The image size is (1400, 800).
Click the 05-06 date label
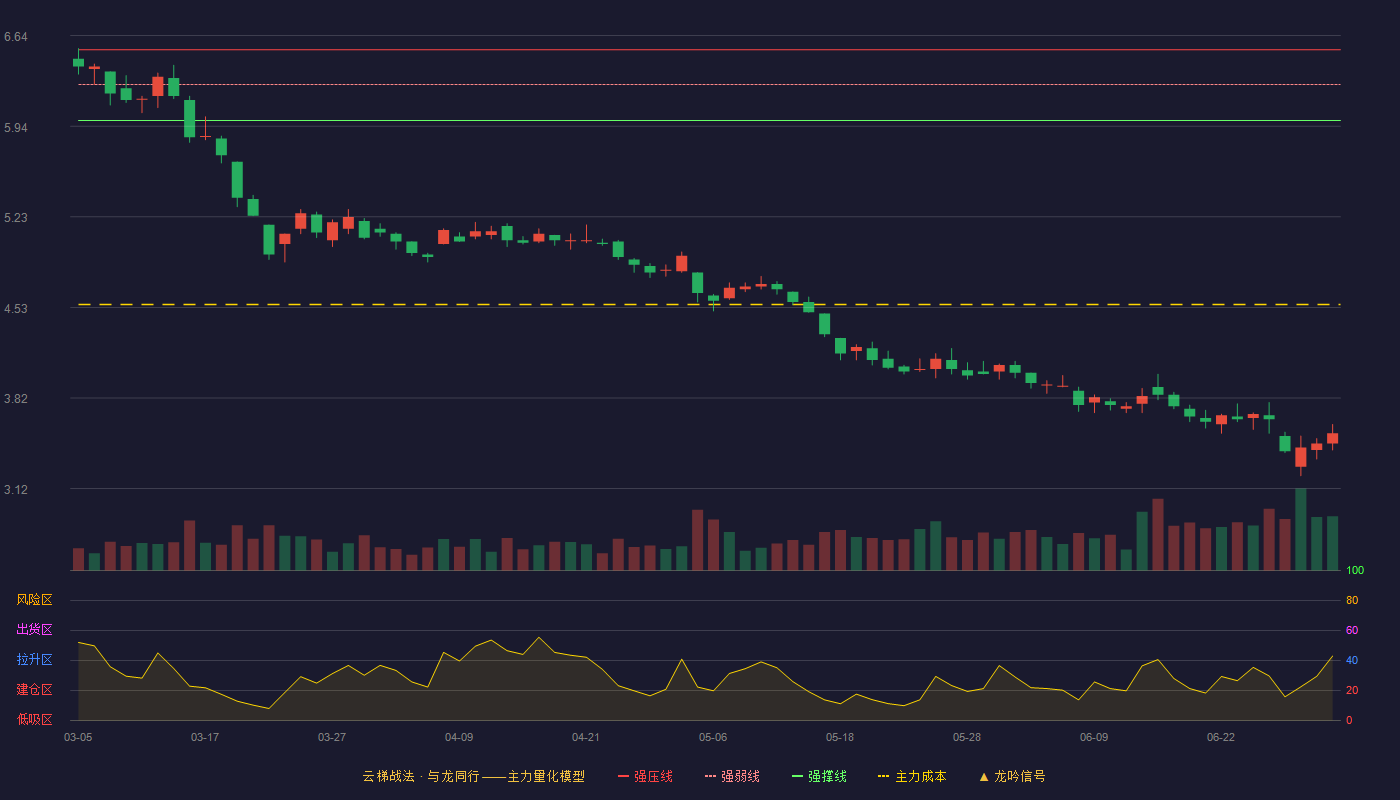713,737
